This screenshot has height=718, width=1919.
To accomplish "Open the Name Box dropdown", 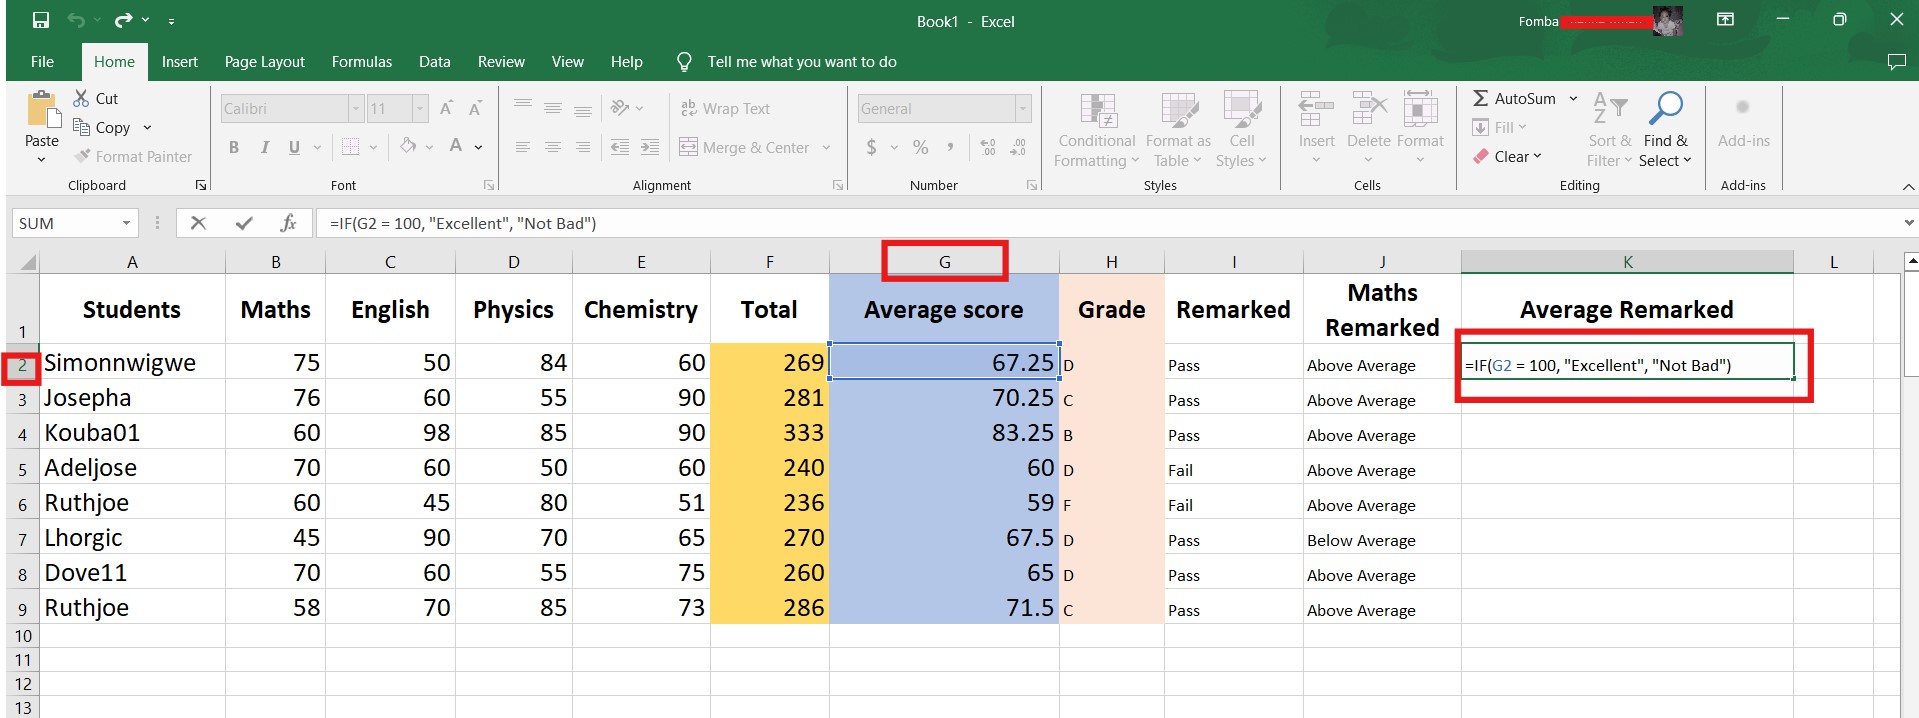I will pyautogui.click(x=126, y=223).
